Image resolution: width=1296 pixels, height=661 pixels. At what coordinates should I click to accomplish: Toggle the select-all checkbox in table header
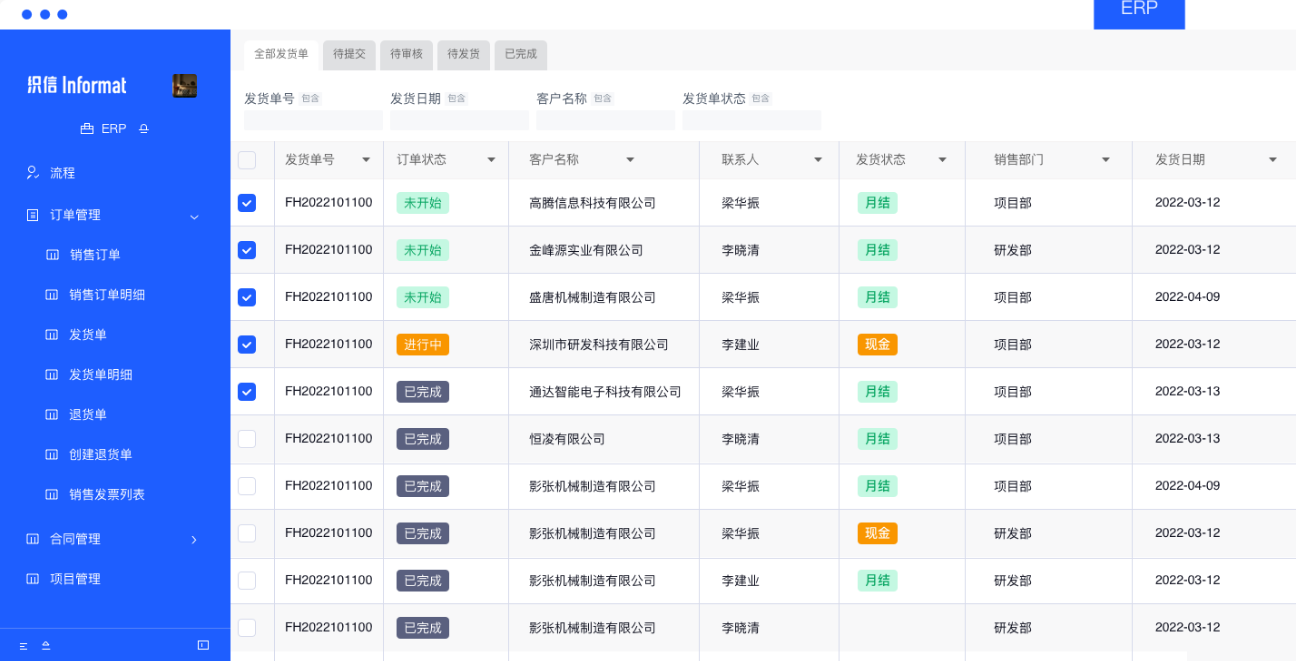(x=246, y=159)
